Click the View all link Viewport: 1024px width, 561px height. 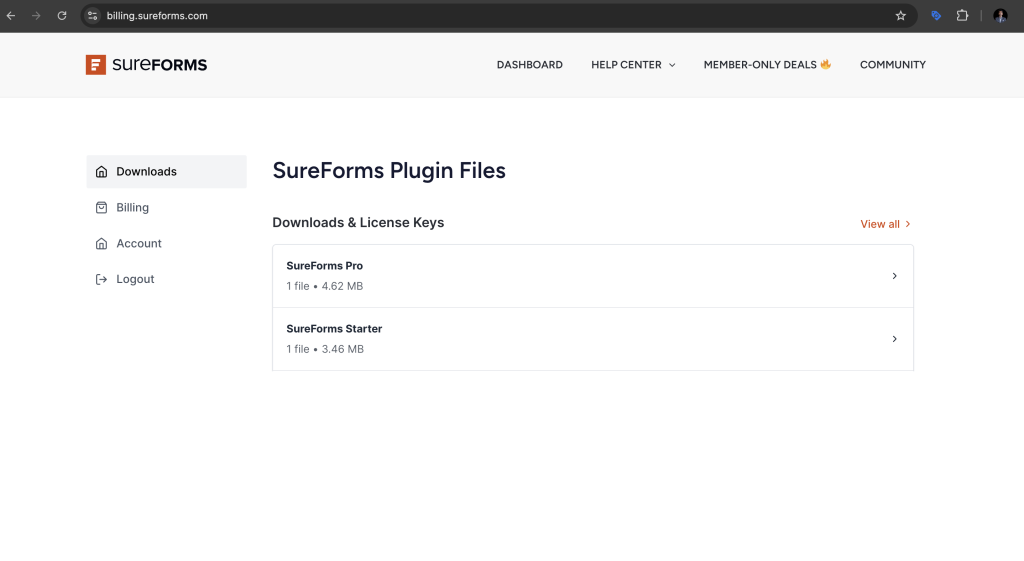(885, 224)
